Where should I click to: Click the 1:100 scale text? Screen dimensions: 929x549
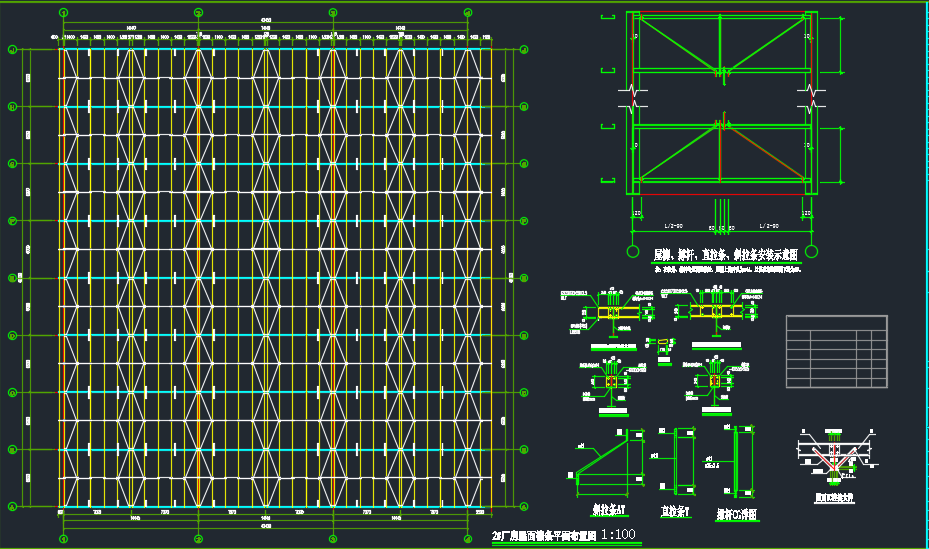pyautogui.click(x=618, y=534)
